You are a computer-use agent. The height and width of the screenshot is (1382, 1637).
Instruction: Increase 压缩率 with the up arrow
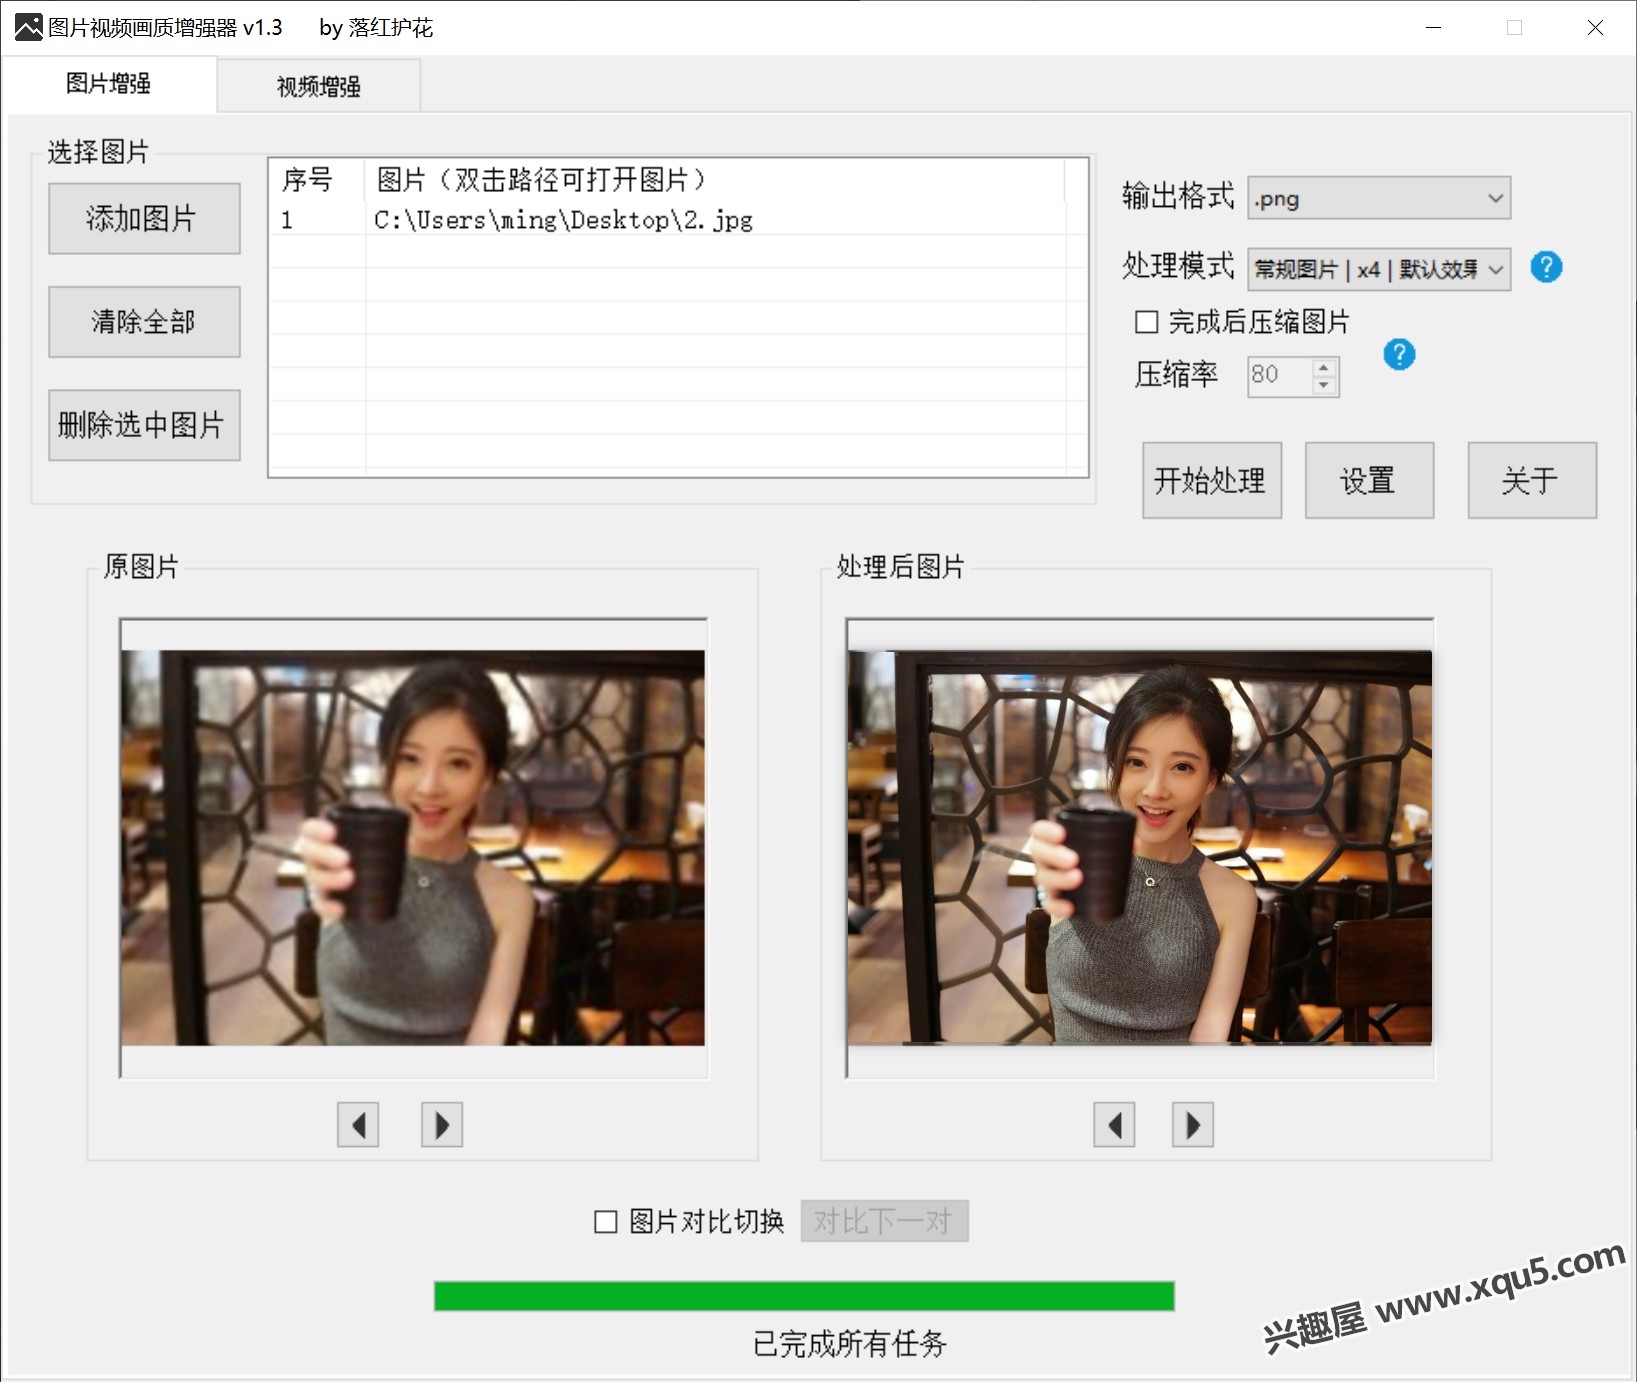pyautogui.click(x=1324, y=367)
